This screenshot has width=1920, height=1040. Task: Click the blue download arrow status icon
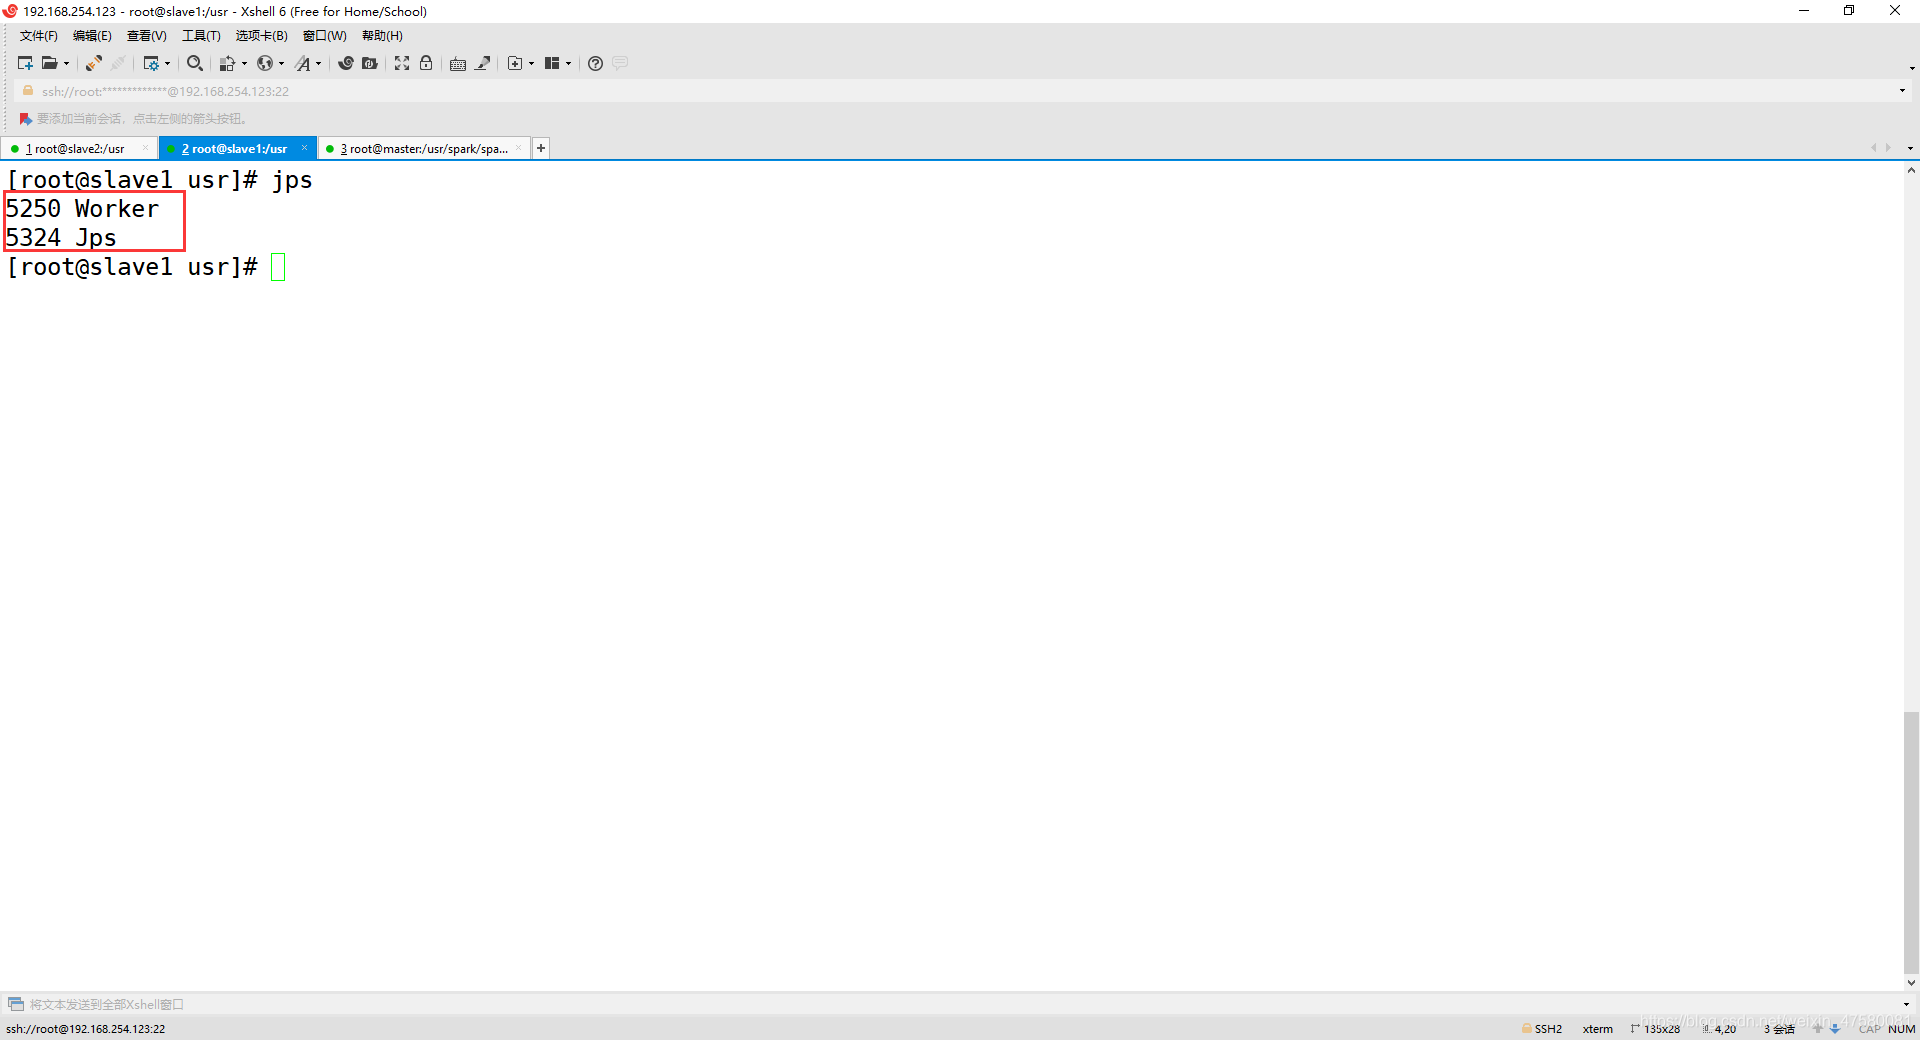(1835, 1028)
